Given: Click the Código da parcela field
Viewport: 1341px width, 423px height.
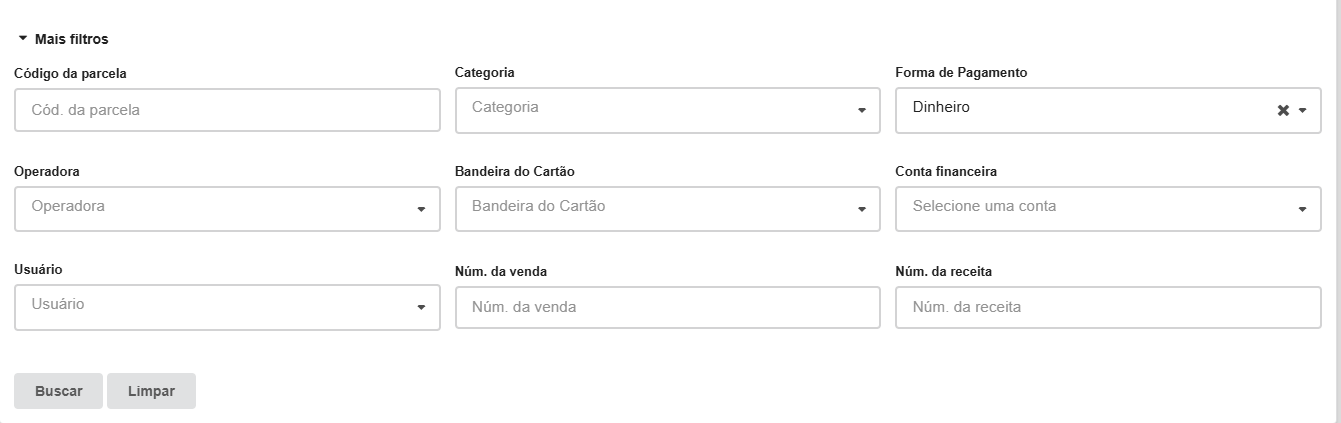Looking at the screenshot, I should pos(227,110).
